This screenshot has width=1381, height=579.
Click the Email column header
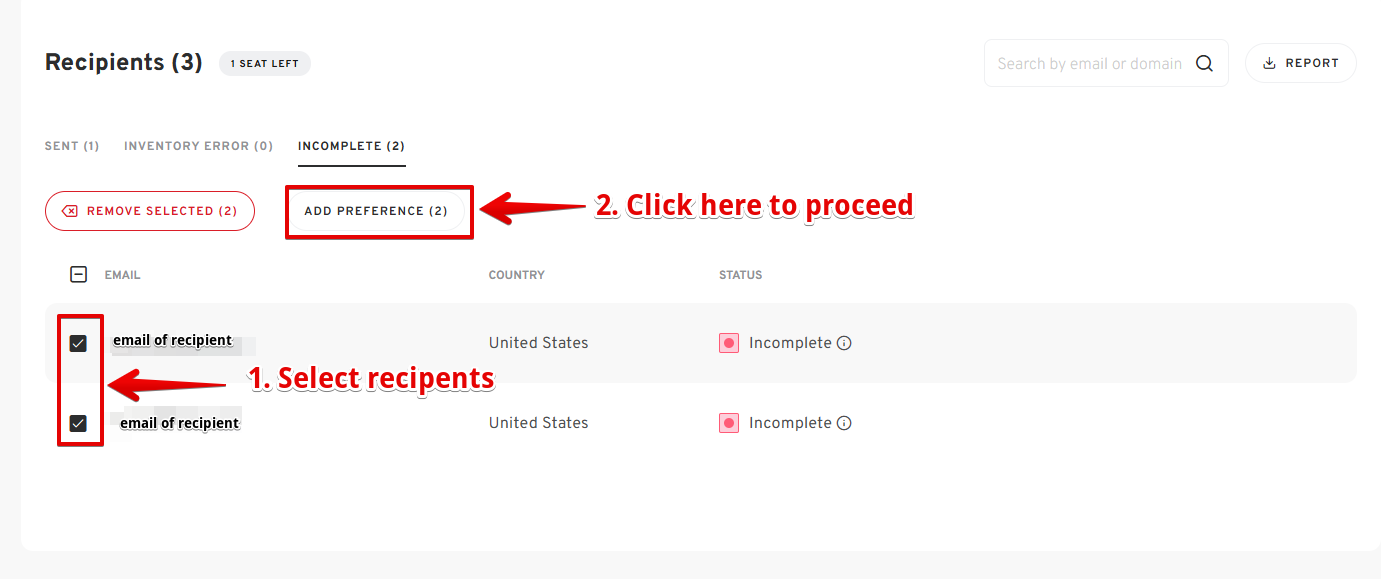coord(122,275)
